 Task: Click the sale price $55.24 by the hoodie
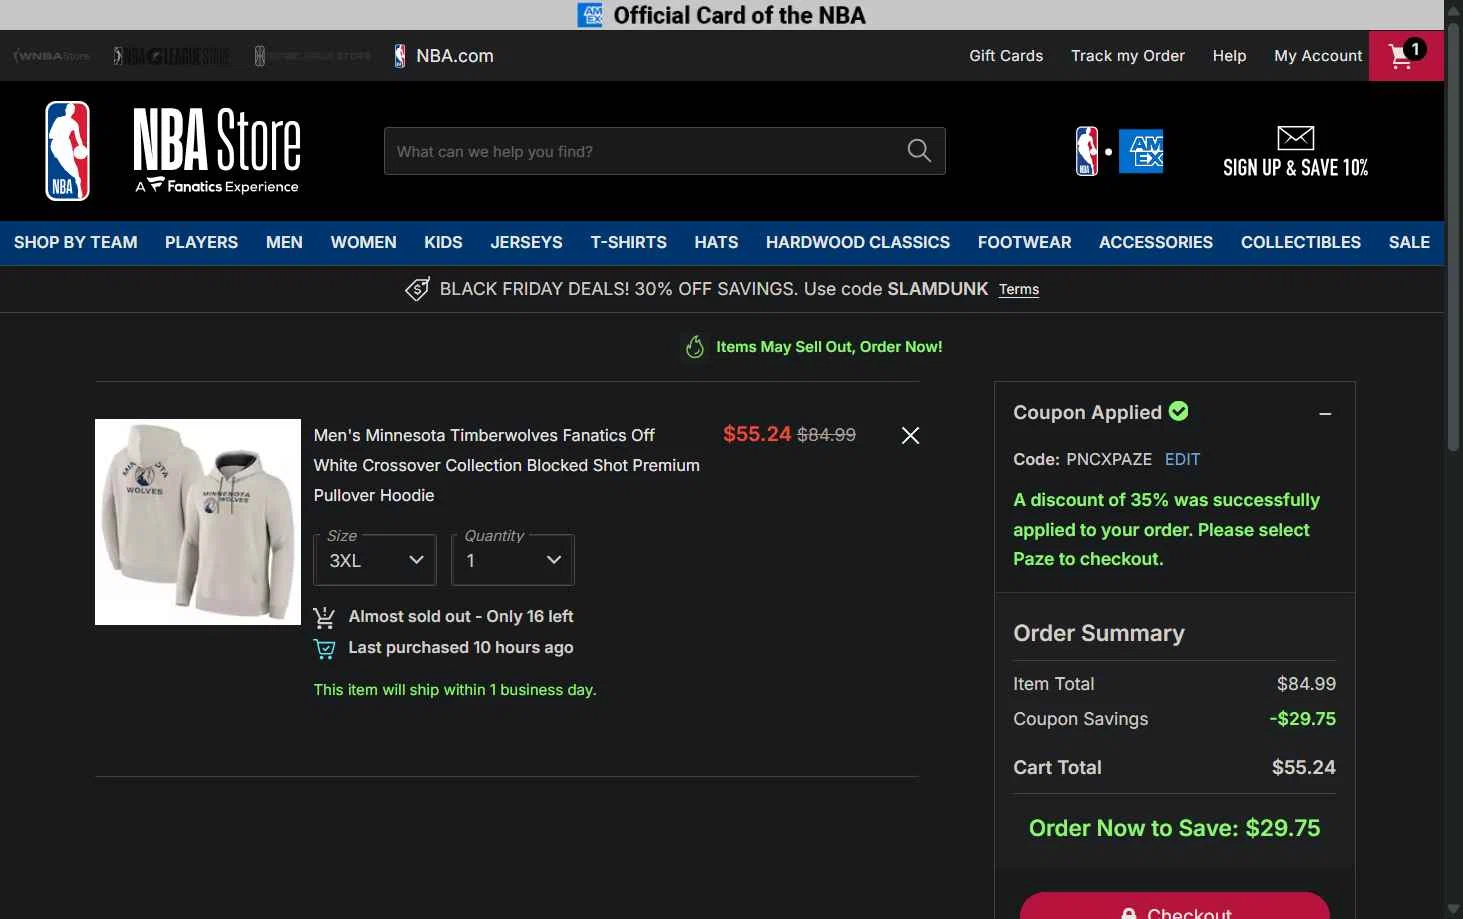coord(757,434)
